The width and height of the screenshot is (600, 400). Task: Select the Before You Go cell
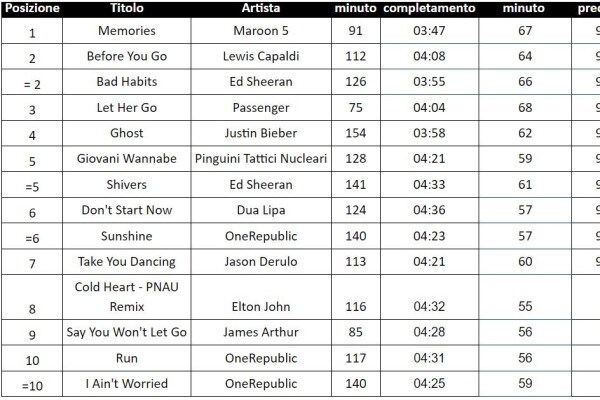126,56
